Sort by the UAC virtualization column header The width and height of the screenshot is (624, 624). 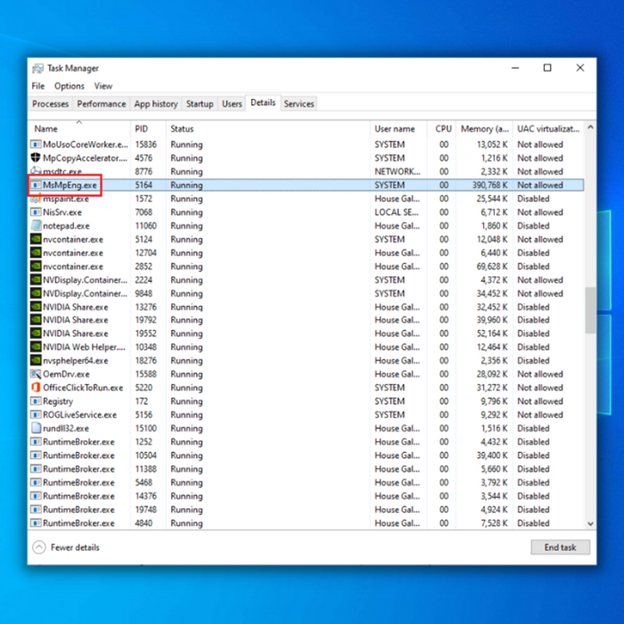(x=548, y=129)
